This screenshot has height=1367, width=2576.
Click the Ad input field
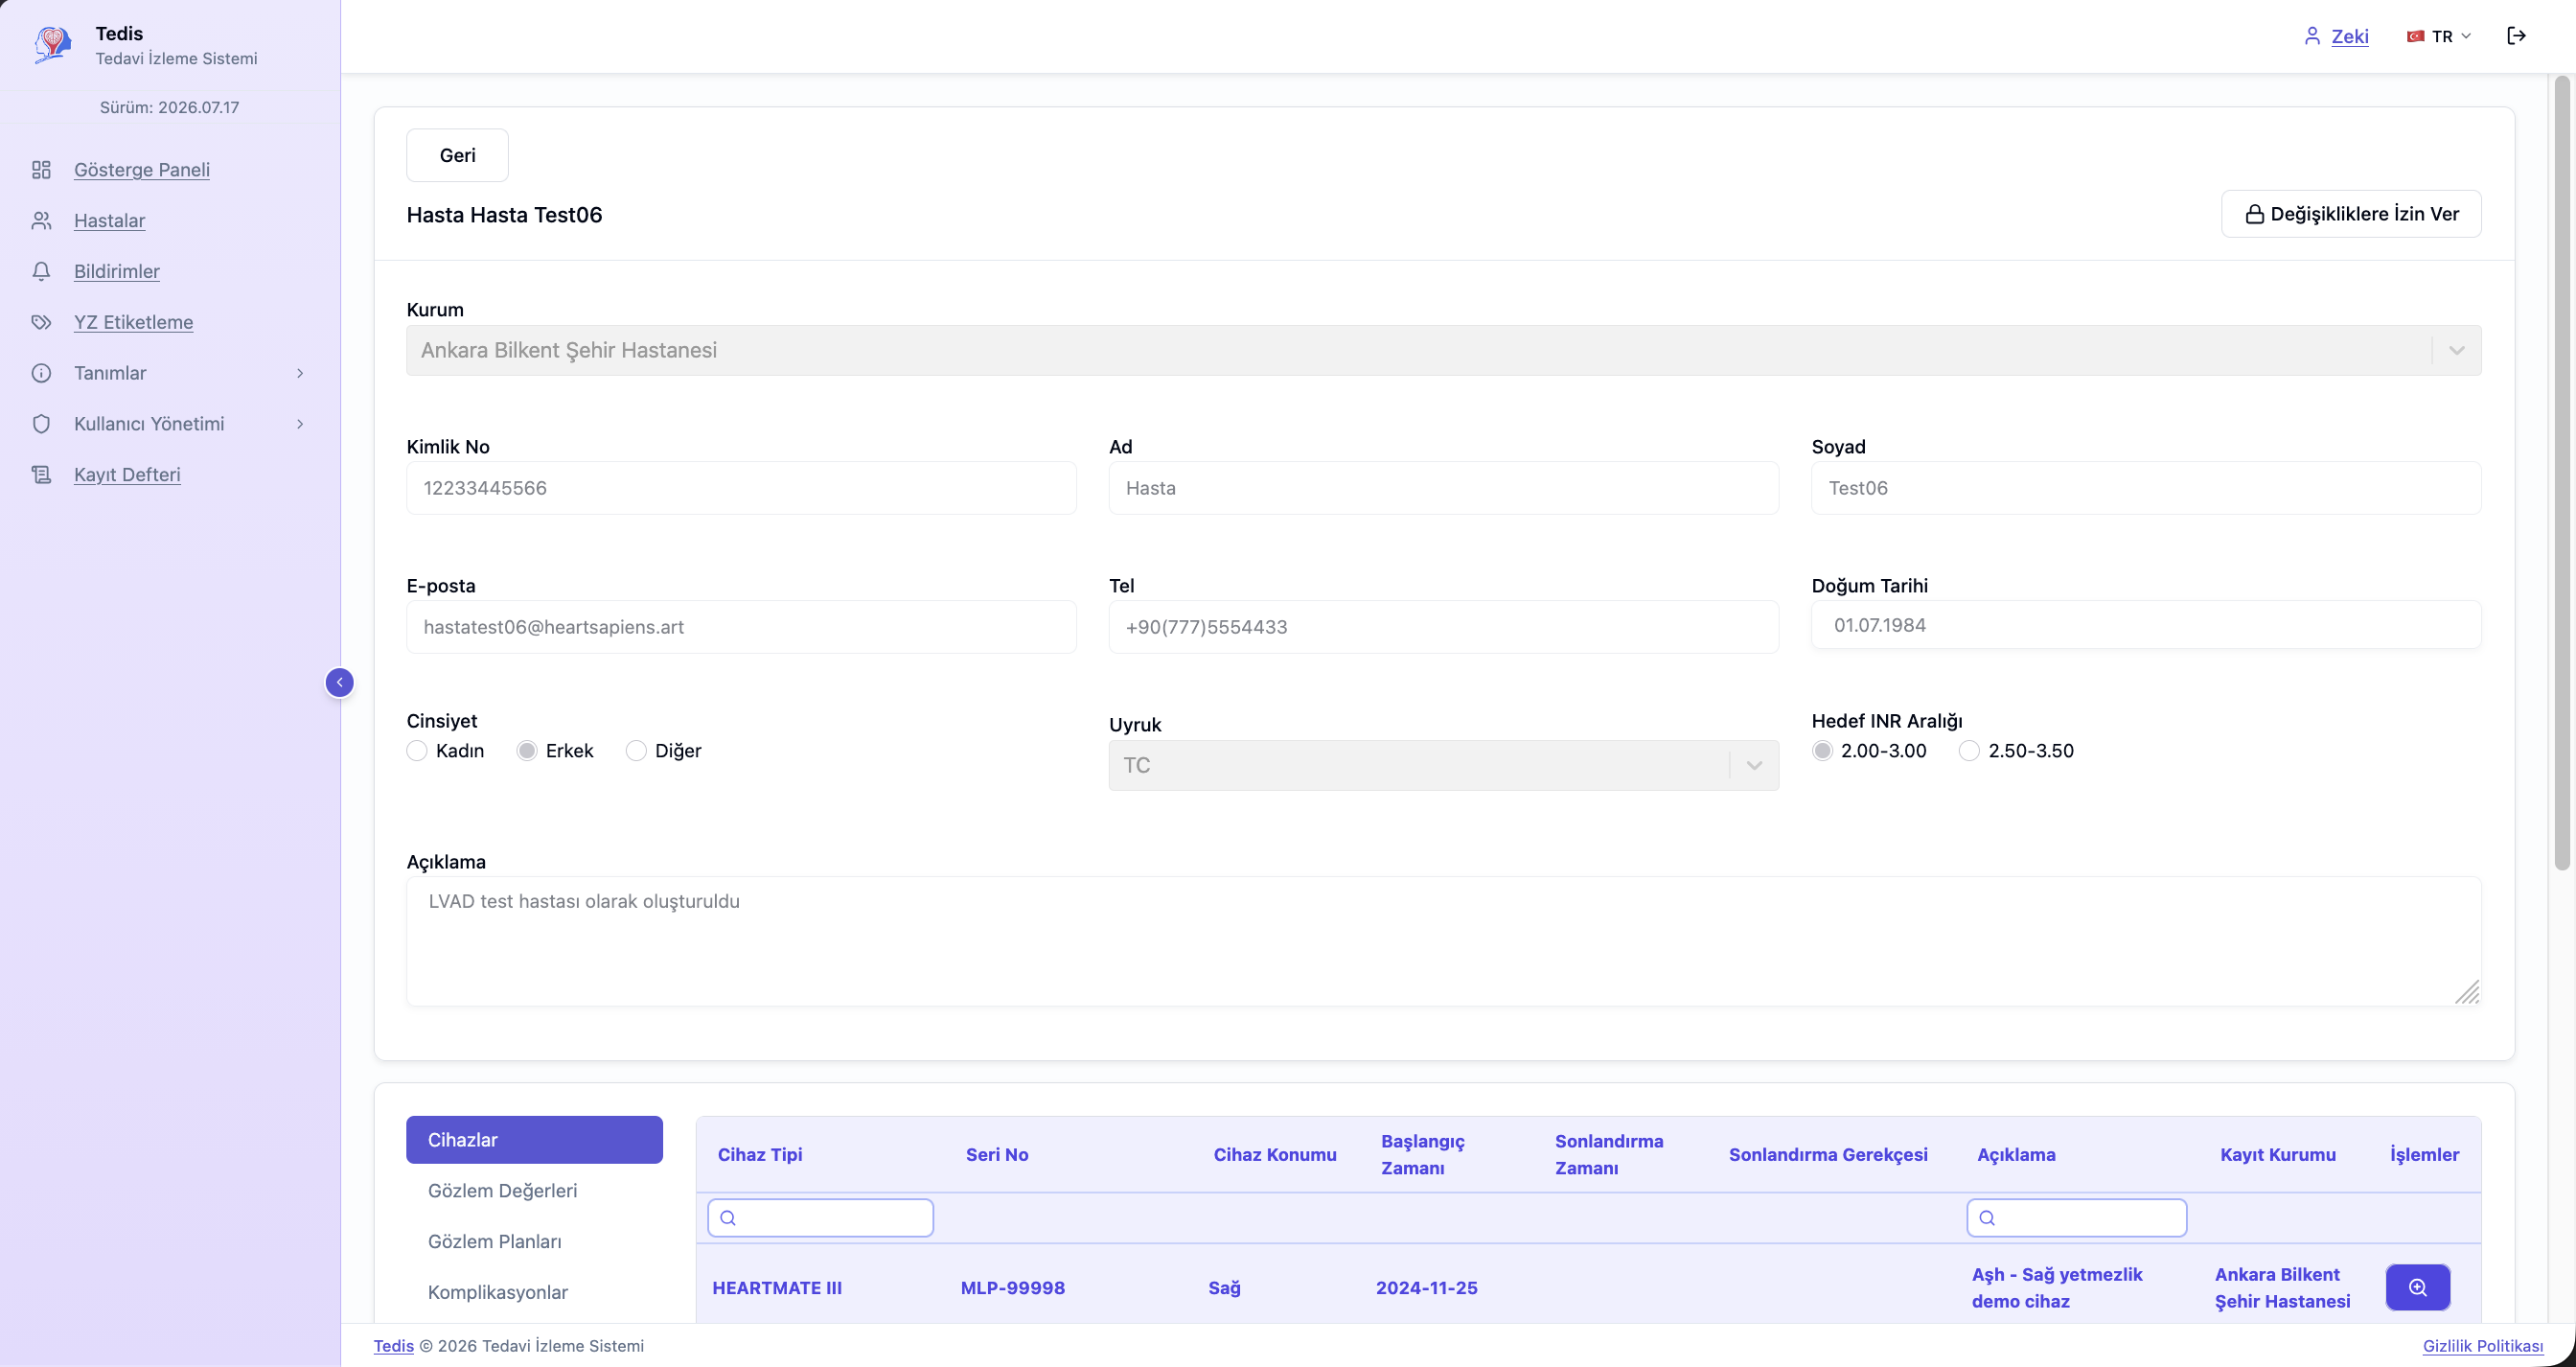[x=1443, y=488]
